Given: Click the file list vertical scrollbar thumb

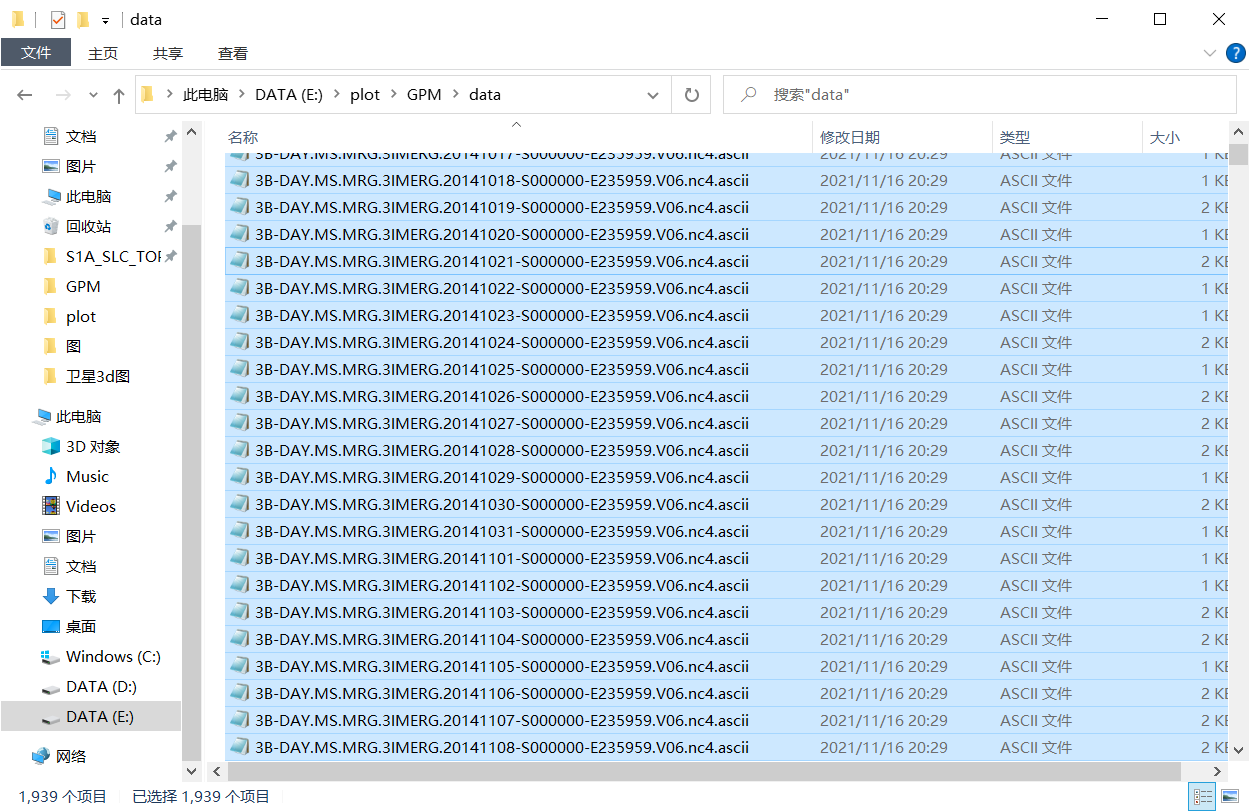Looking at the screenshot, I should click(x=1239, y=154).
